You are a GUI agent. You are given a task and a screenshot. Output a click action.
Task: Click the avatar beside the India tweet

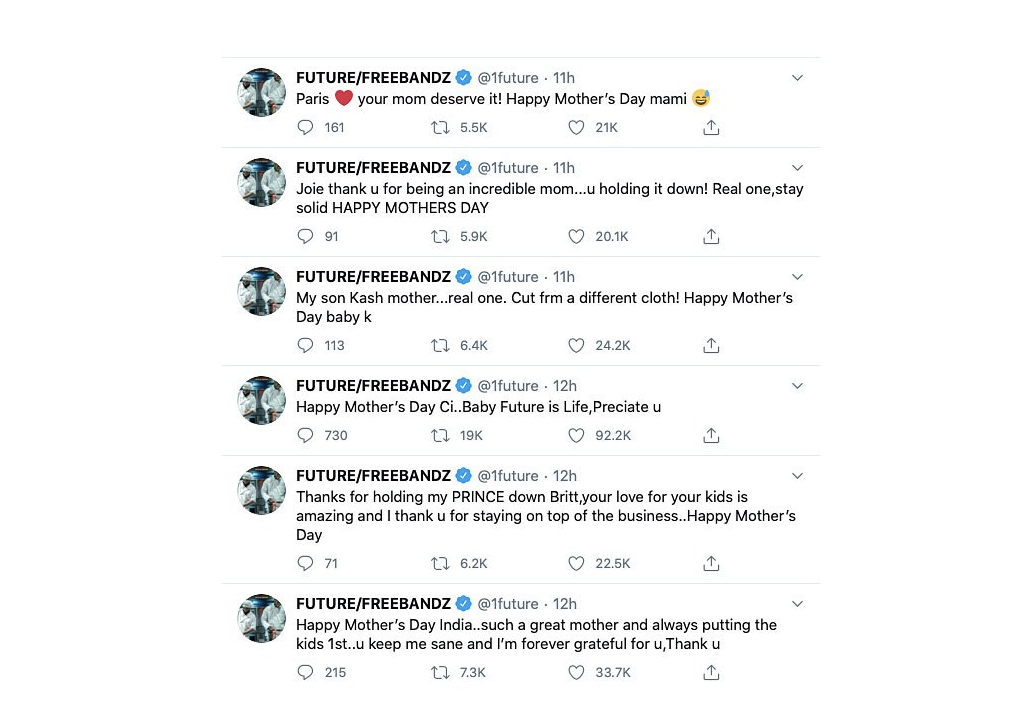click(x=262, y=619)
